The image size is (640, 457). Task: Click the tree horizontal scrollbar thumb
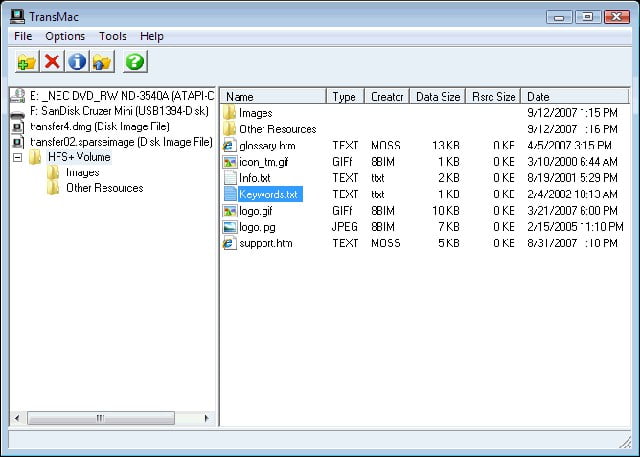[101, 418]
